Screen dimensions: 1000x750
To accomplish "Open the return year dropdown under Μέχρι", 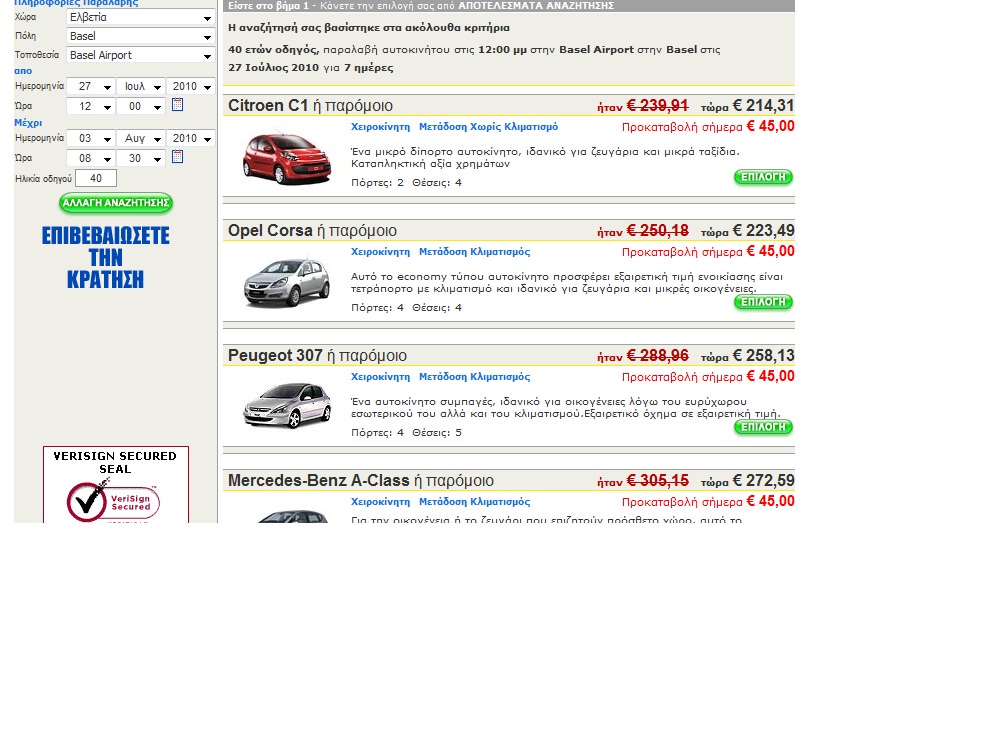I will [x=190, y=138].
